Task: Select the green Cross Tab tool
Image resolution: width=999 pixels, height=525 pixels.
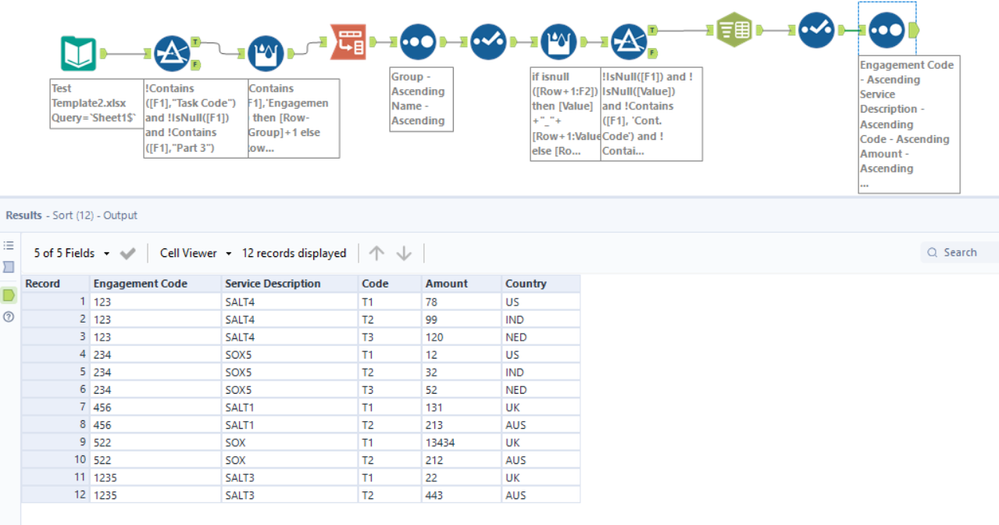Action: 735,29
